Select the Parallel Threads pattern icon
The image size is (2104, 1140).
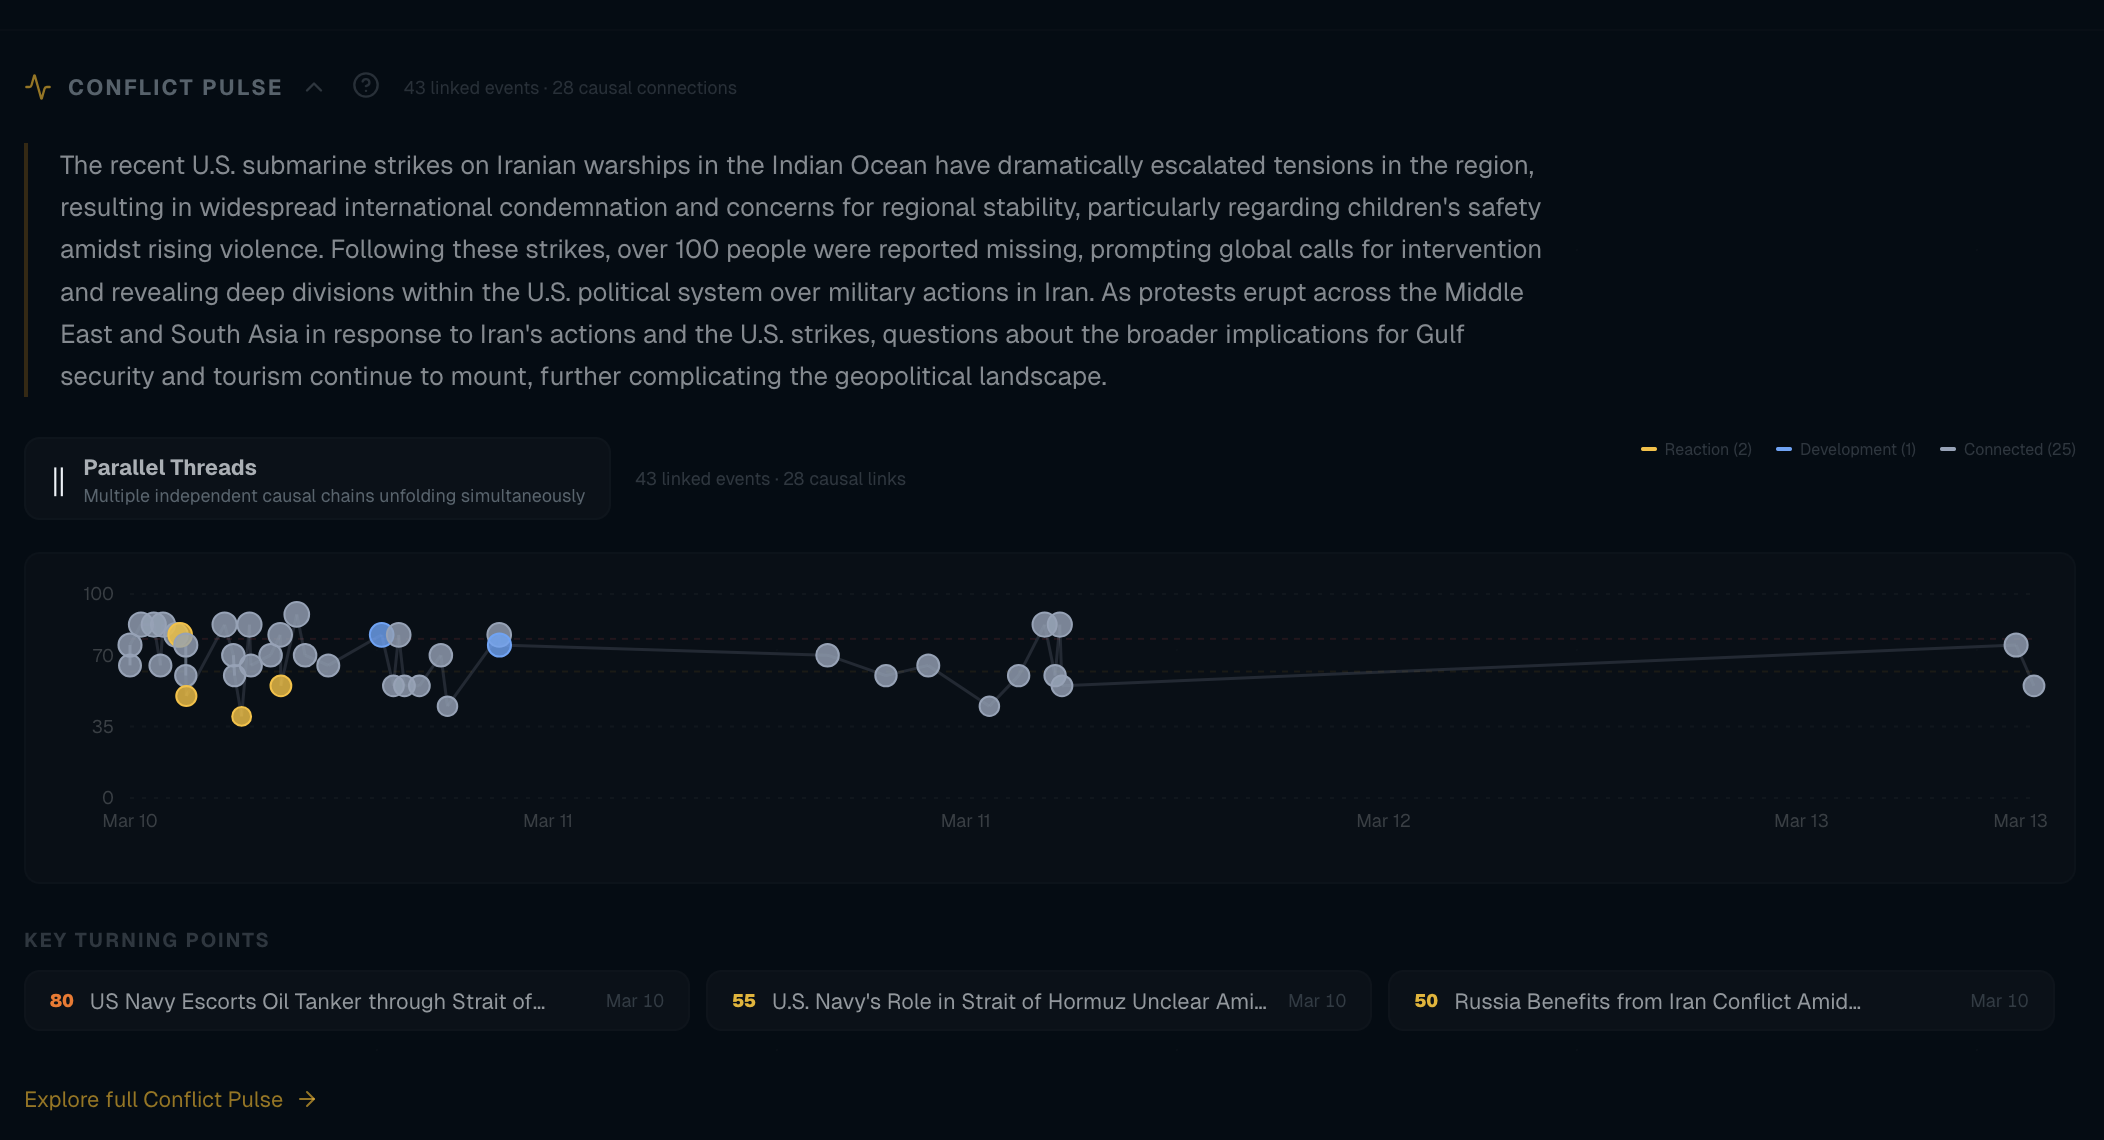pos(57,478)
